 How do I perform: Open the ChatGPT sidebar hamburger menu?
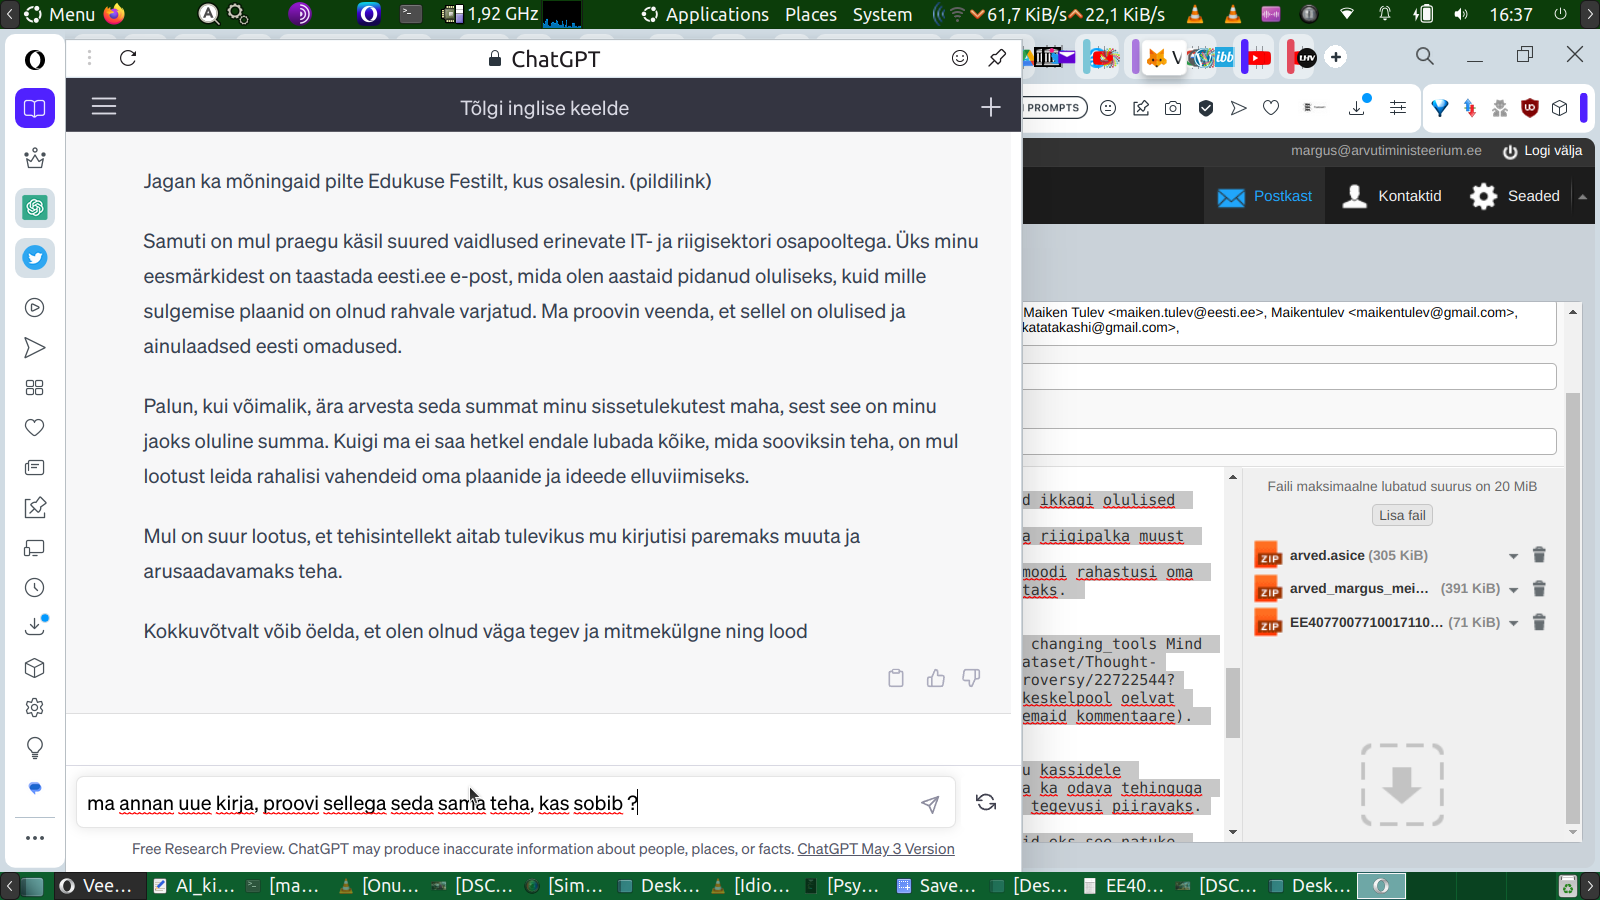tap(104, 106)
